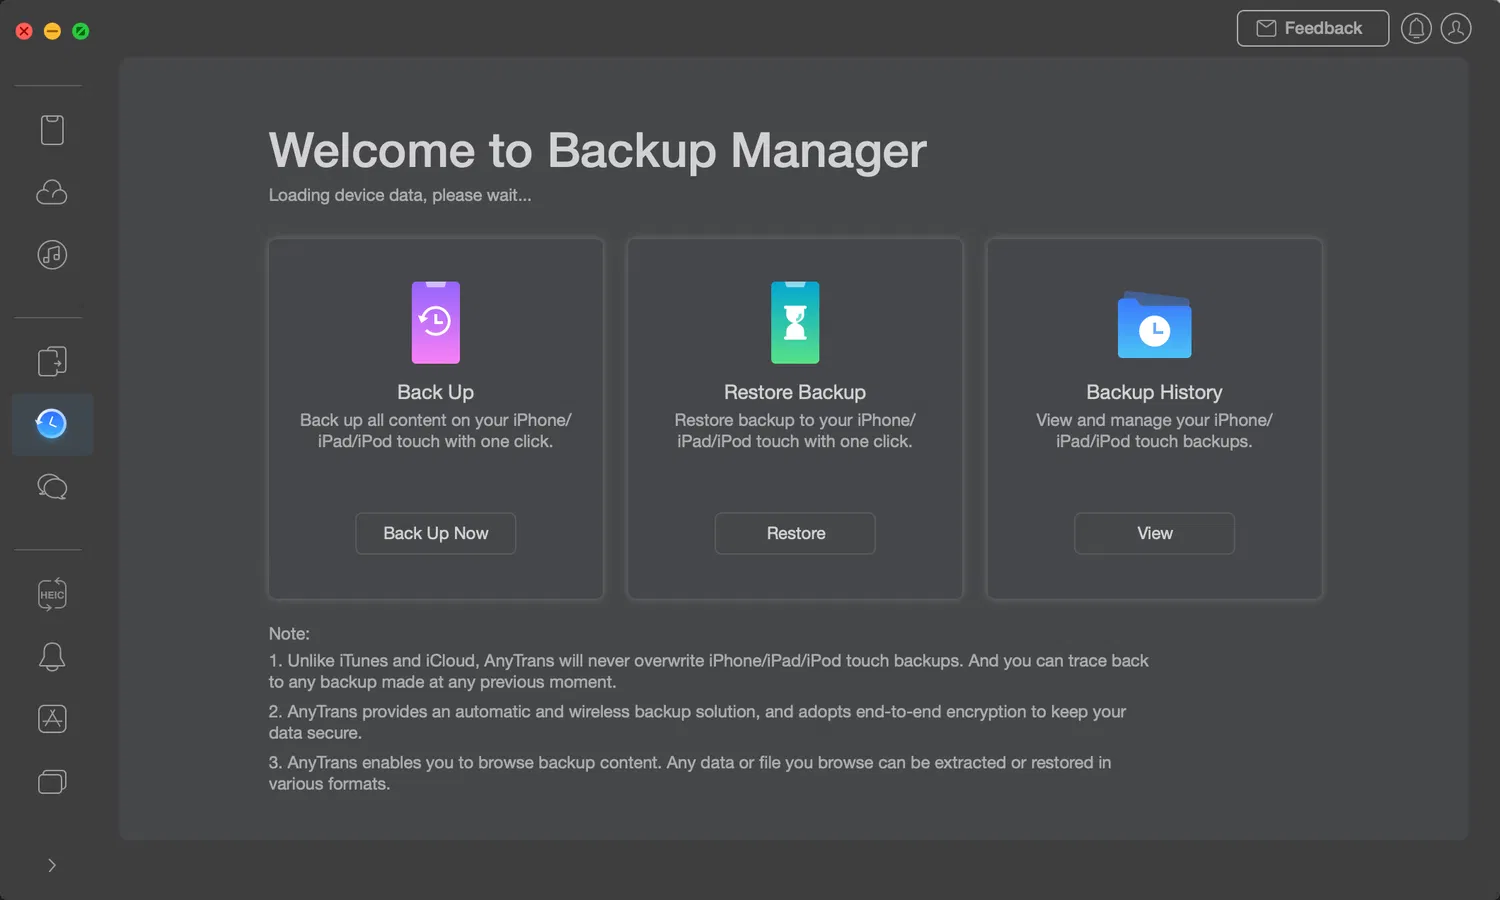The width and height of the screenshot is (1500, 900).
Task: Click the Back Up Now button
Action: pos(435,533)
